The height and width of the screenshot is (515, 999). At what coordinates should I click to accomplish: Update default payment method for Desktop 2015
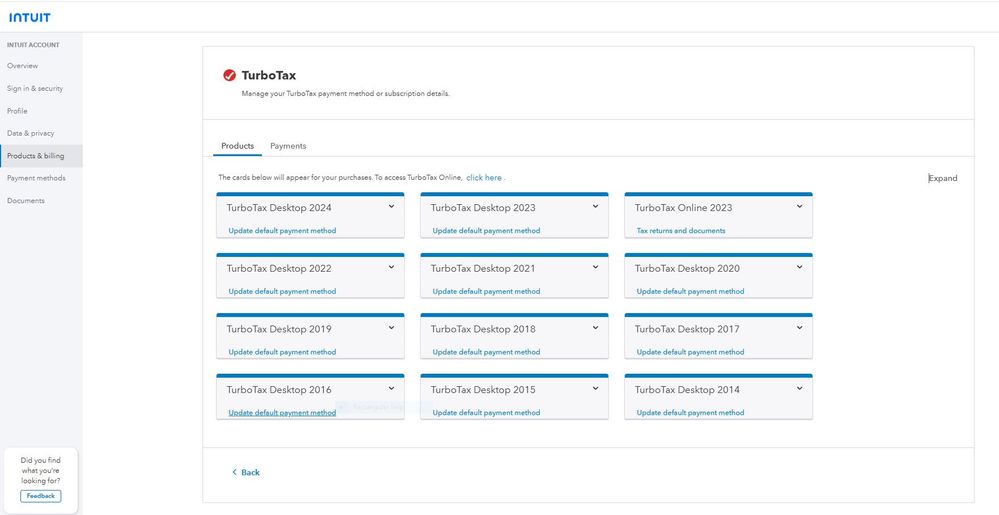point(486,412)
